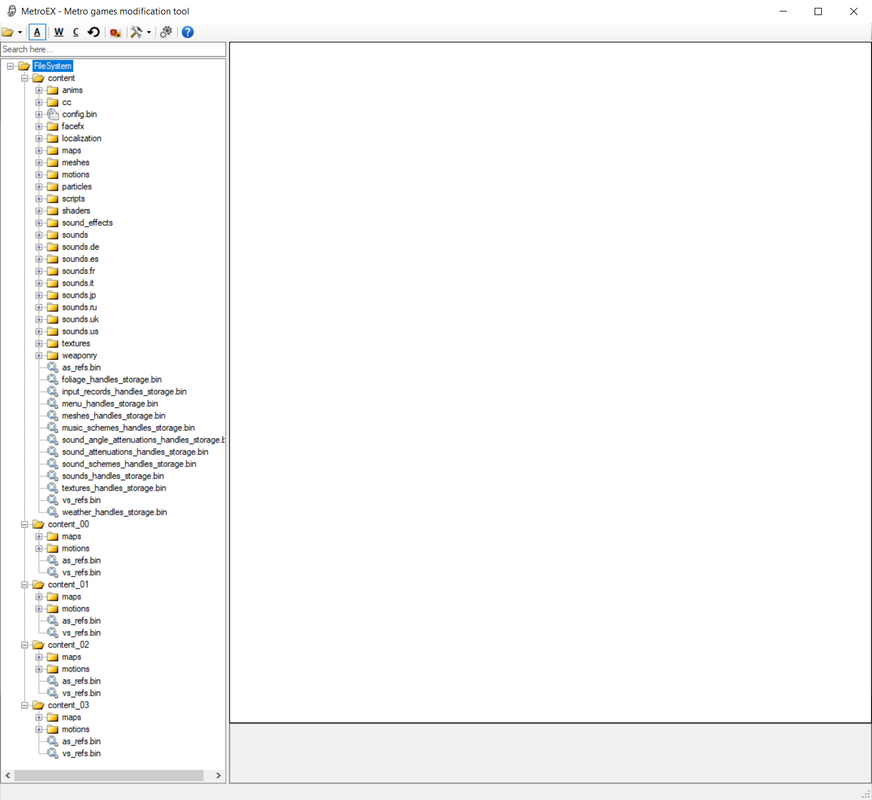Select the scripts folder
This screenshot has height=800, width=872.
[73, 198]
